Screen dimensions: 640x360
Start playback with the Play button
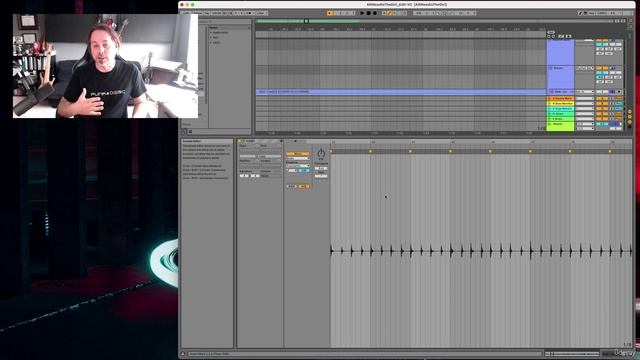click(x=362, y=13)
